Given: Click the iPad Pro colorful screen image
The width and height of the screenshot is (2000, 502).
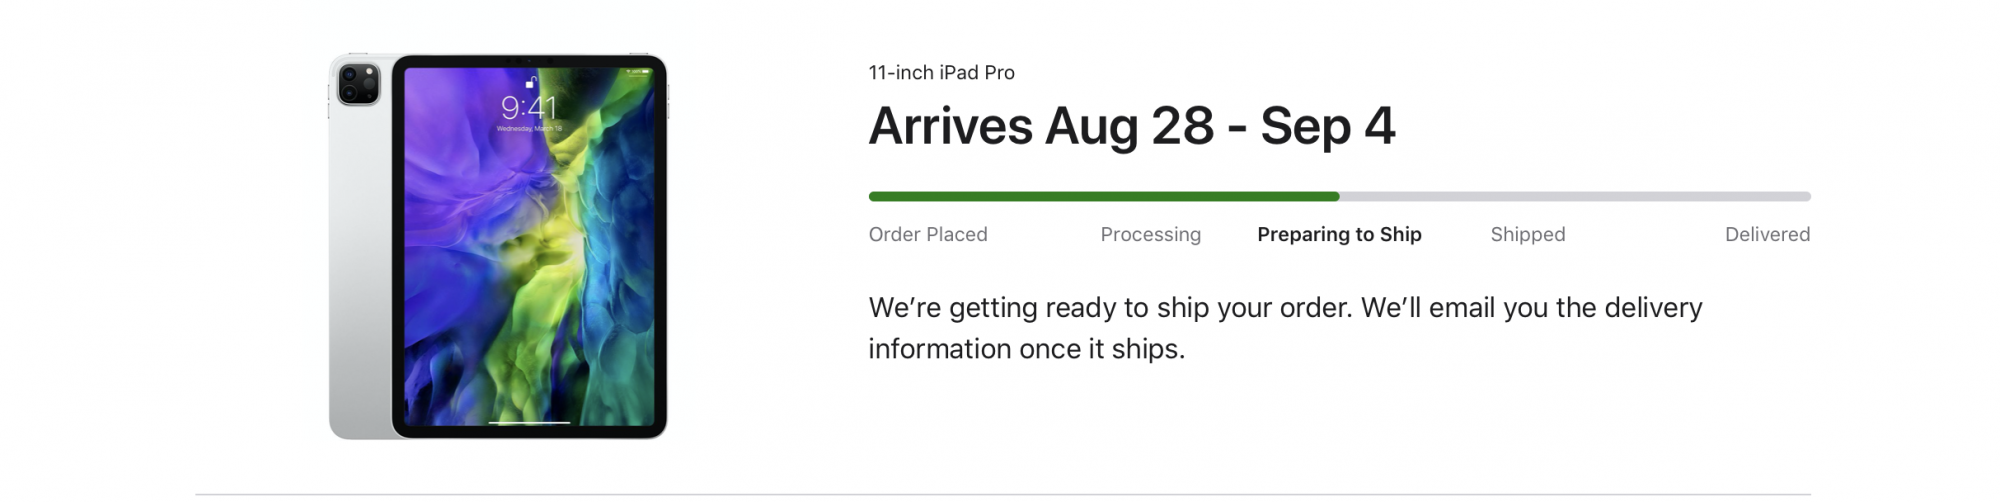Looking at the screenshot, I should 529,246.
